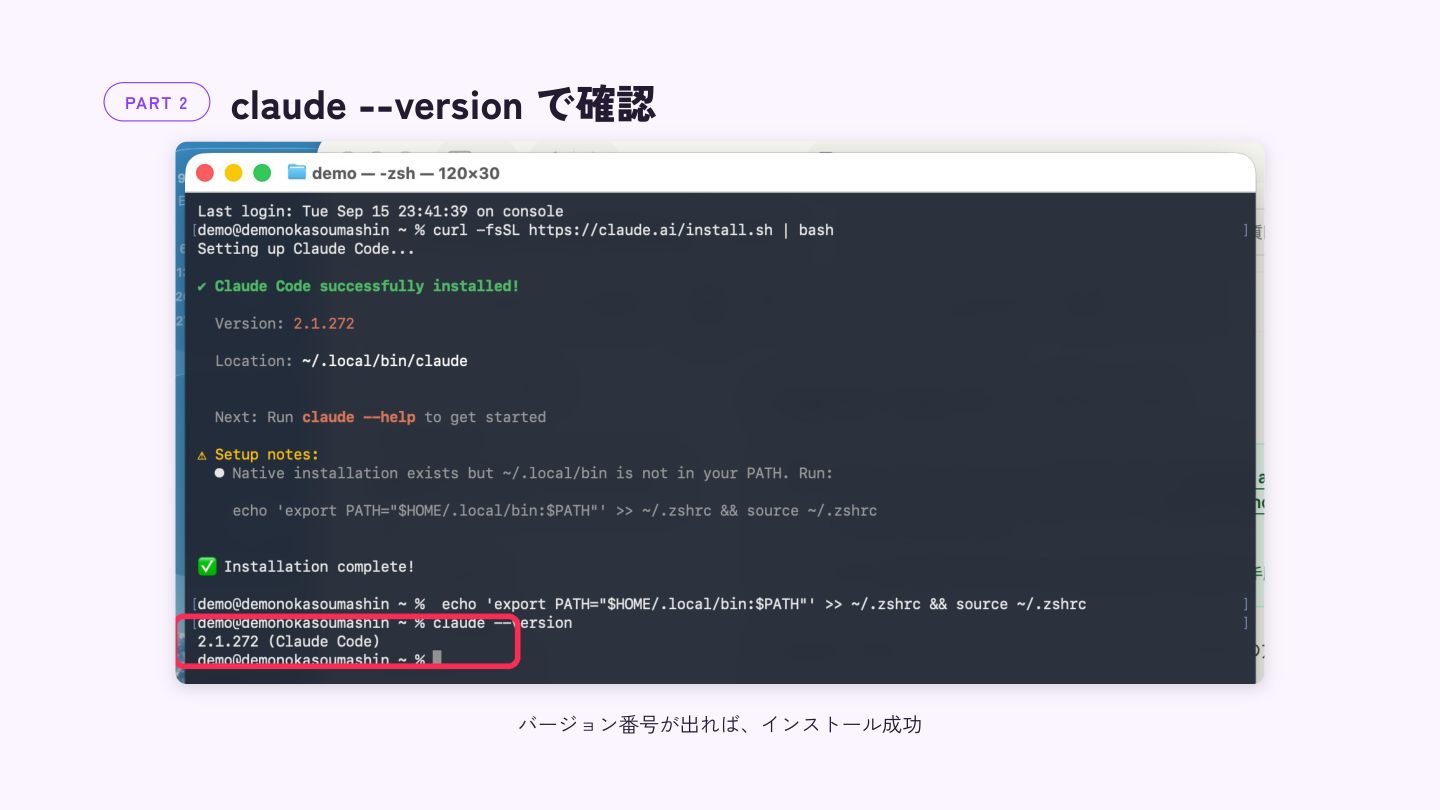Click the 'PART 2' badge

click(157, 102)
